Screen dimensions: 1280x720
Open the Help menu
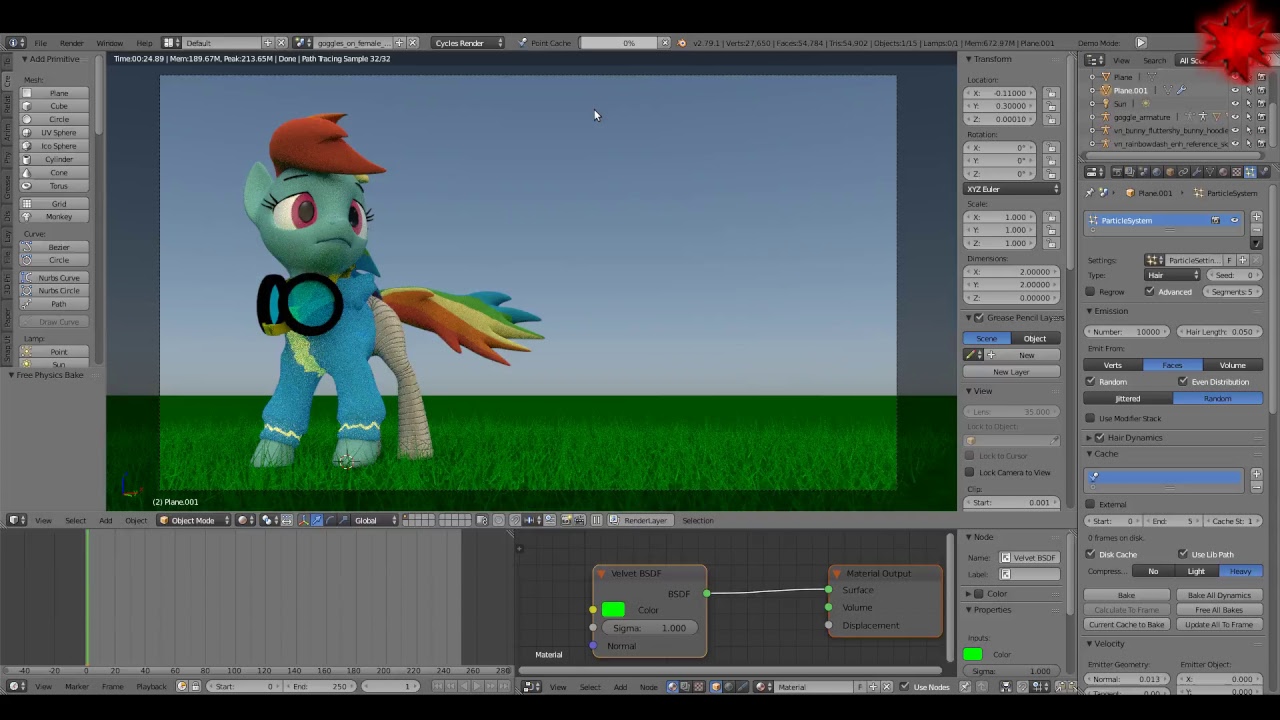pyautogui.click(x=144, y=43)
